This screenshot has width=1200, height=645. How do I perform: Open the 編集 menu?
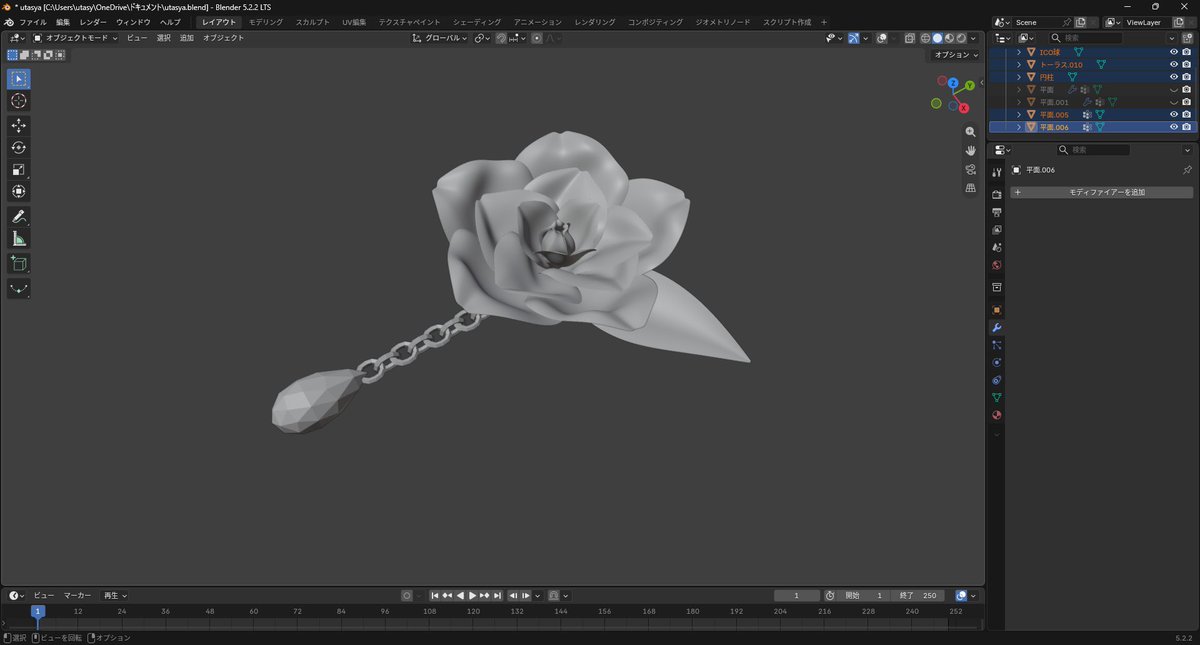pos(63,21)
